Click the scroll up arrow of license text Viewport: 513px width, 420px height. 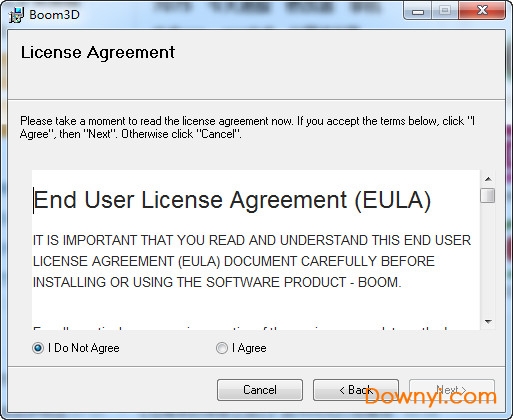coord(488,179)
